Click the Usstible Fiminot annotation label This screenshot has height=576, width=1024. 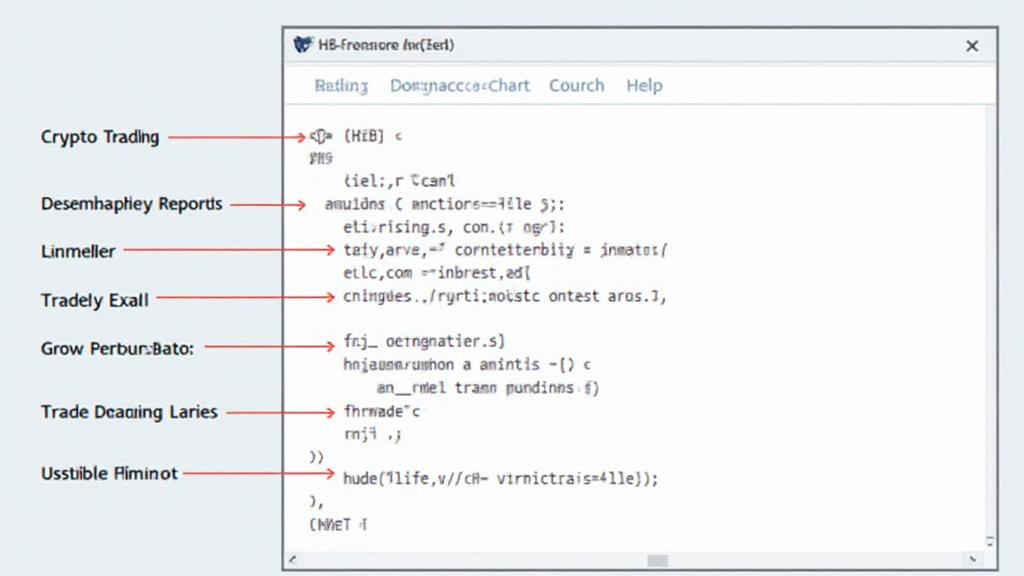coord(109,473)
